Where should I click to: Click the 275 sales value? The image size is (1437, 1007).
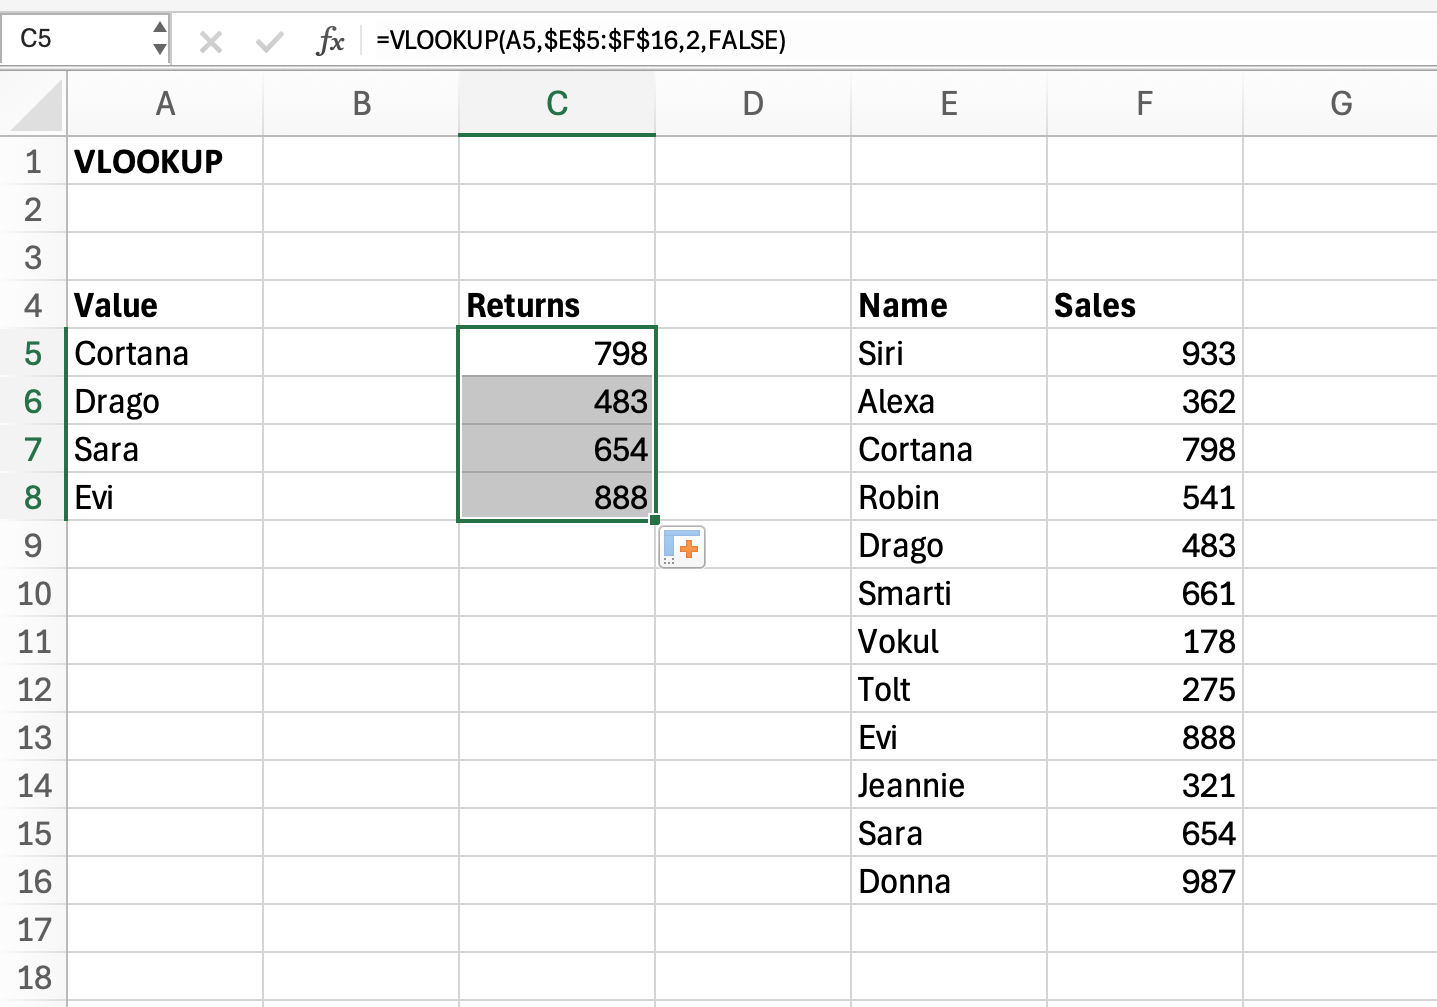(1145, 689)
